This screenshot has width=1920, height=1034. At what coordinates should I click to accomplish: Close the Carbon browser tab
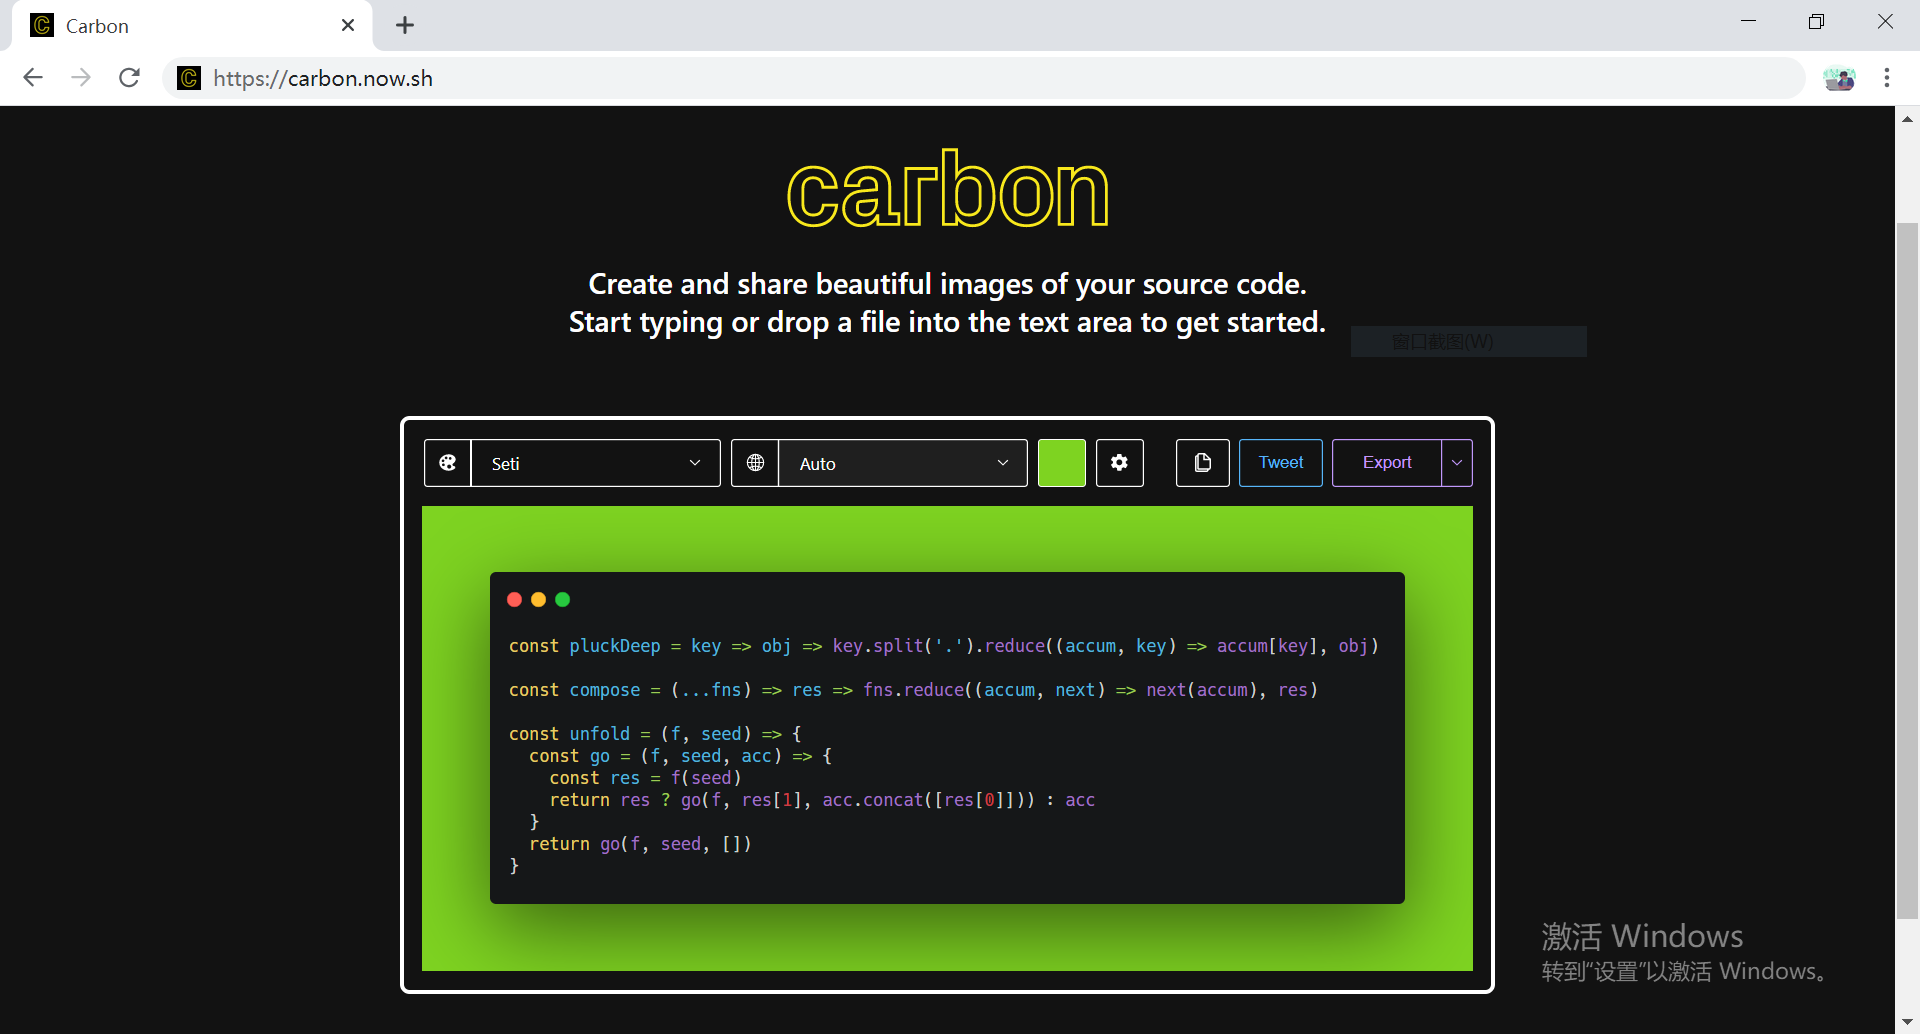click(348, 26)
